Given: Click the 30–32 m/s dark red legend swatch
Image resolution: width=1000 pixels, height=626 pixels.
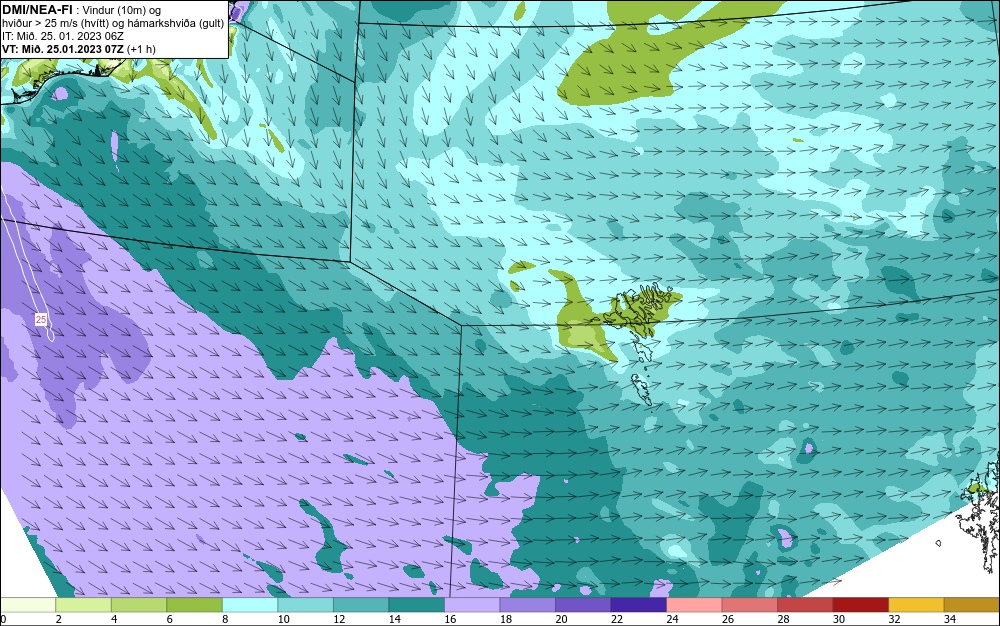Looking at the screenshot, I should pyautogui.click(x=860, y=605).
